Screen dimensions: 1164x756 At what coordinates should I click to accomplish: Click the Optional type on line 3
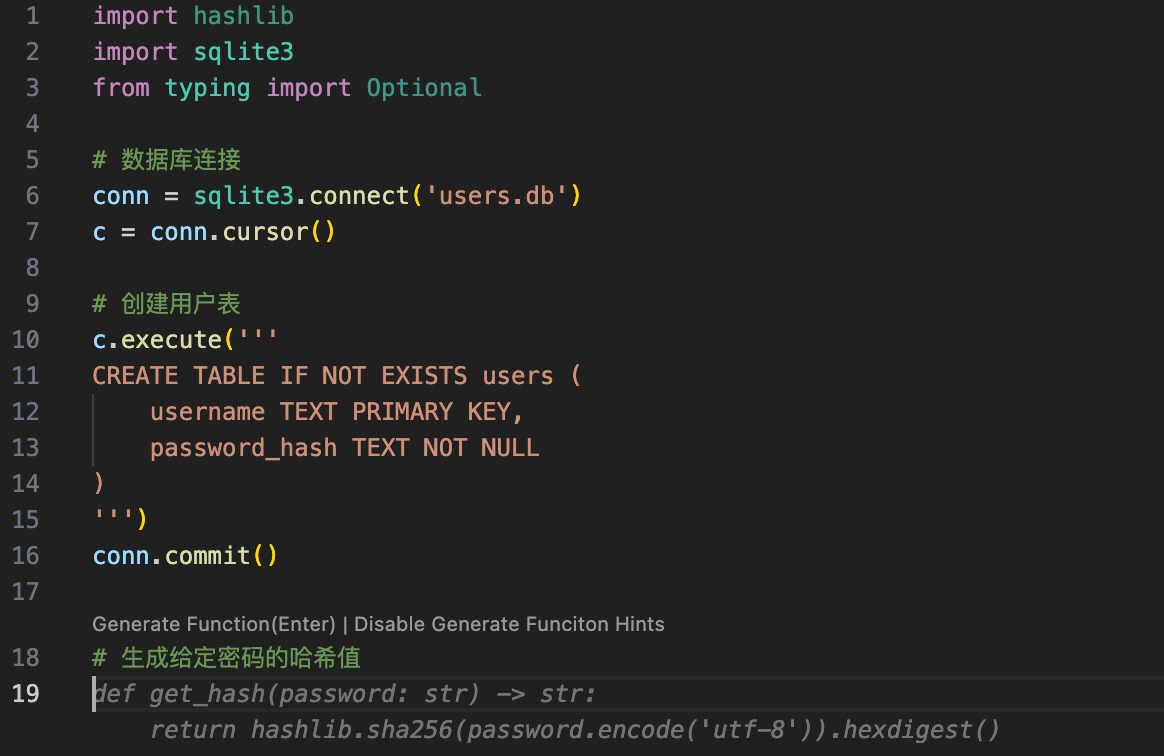[424, 88]
